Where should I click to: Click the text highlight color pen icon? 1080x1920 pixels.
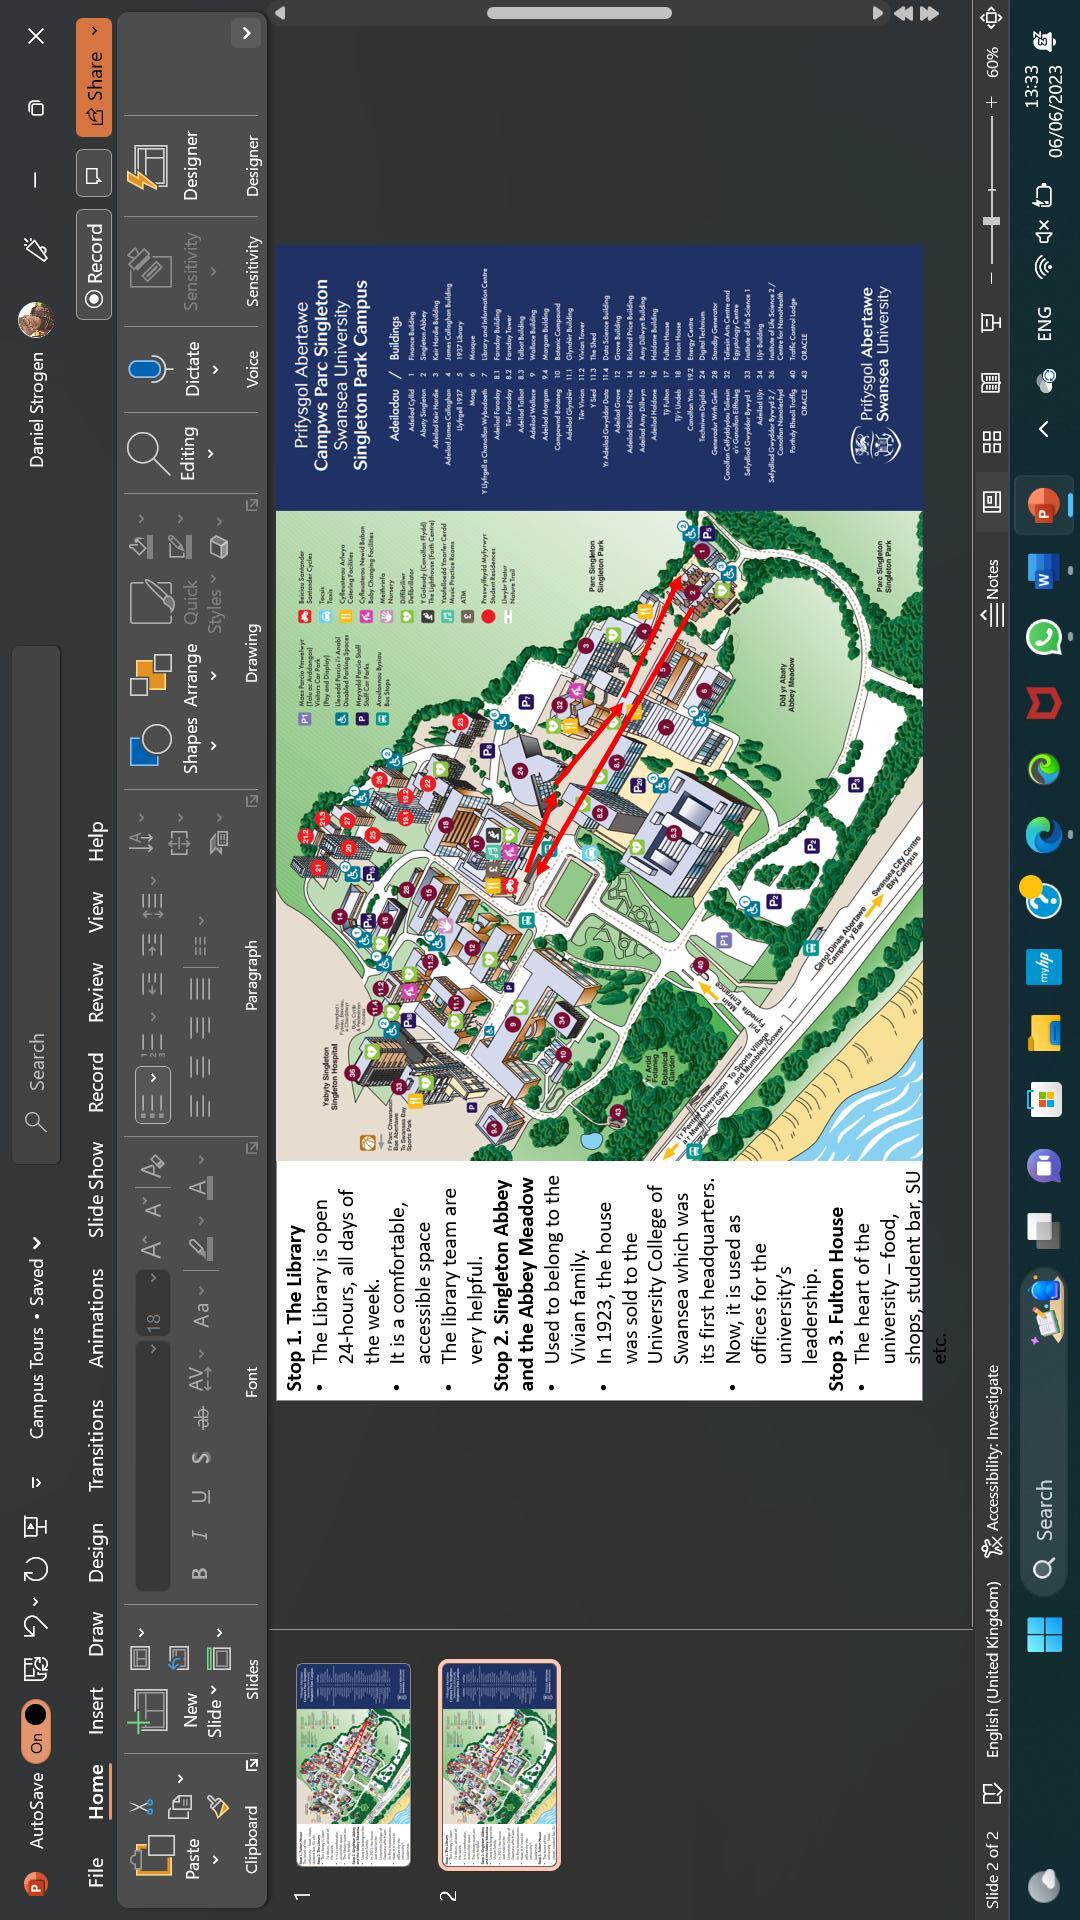tap(200, 1248)
